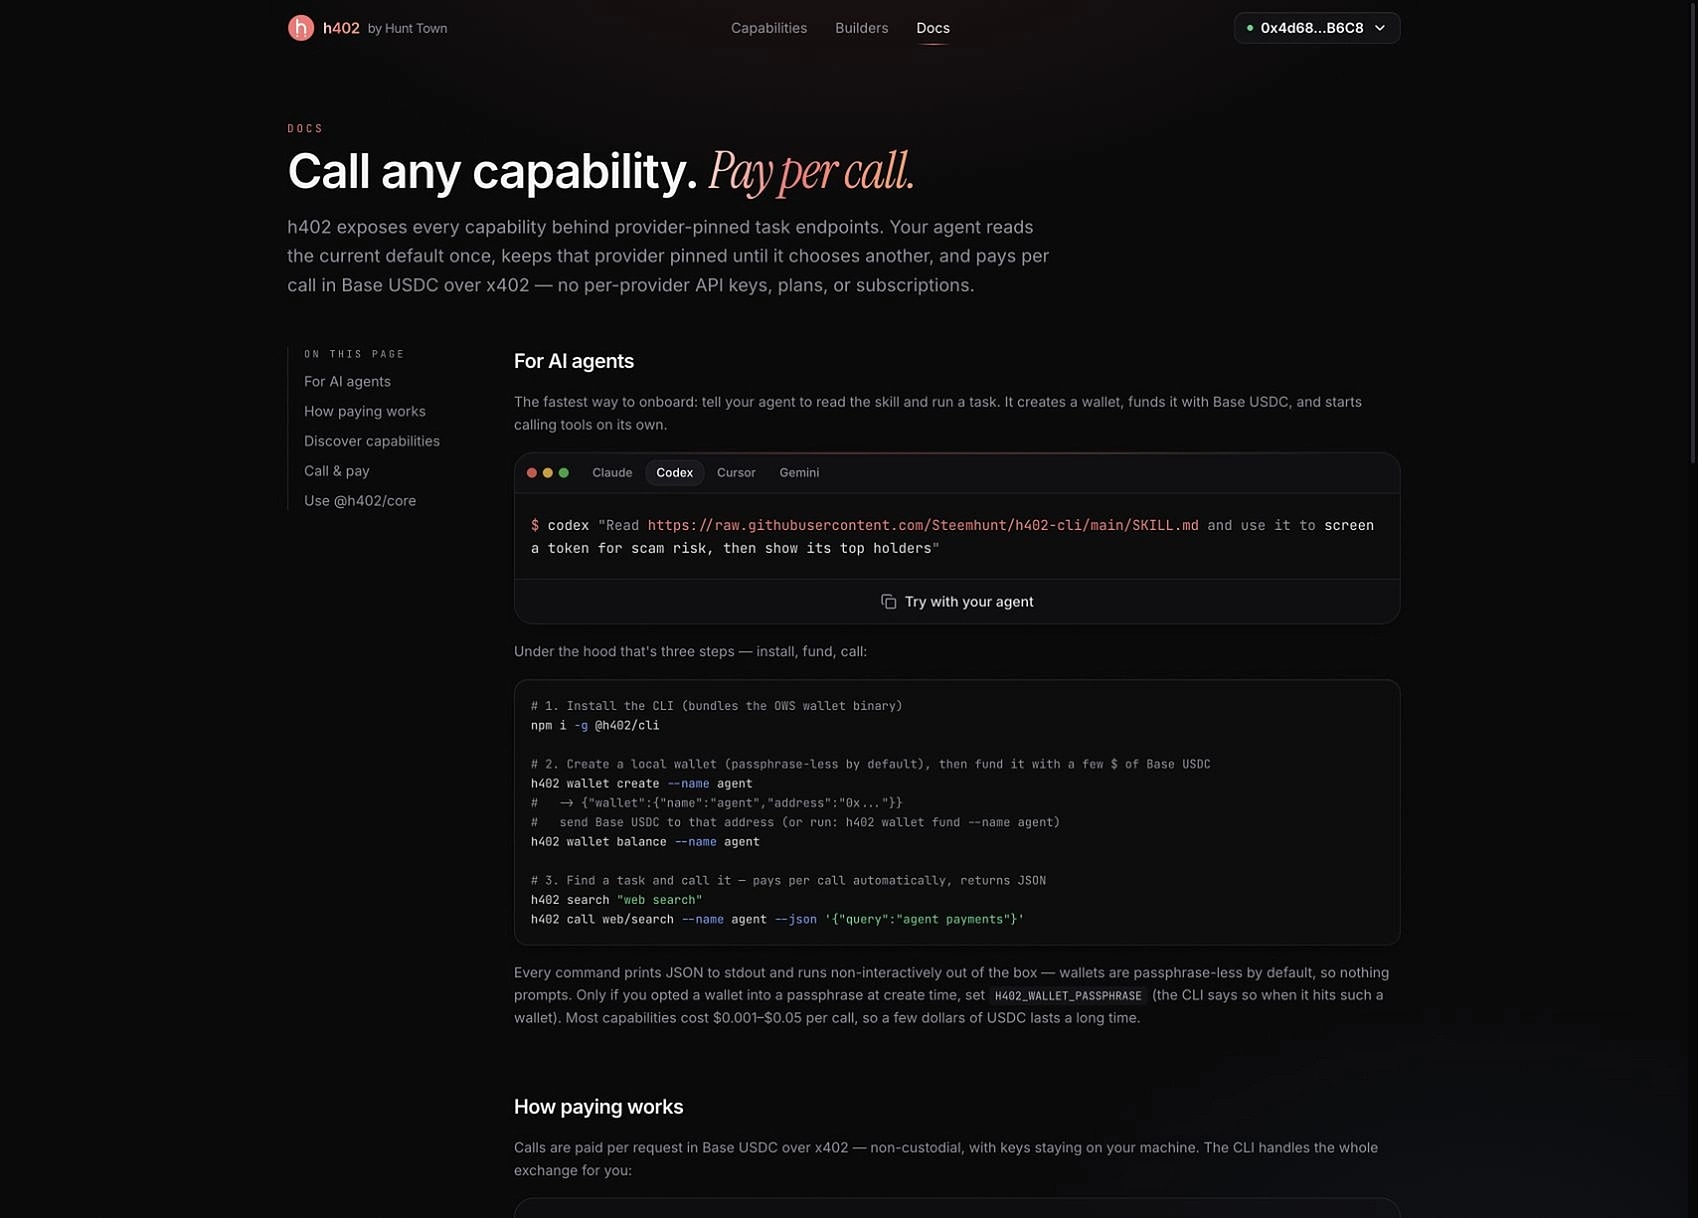Click the h402 wallet balance --name agent line
The image size is (1698, 1218).
[645, 842]
